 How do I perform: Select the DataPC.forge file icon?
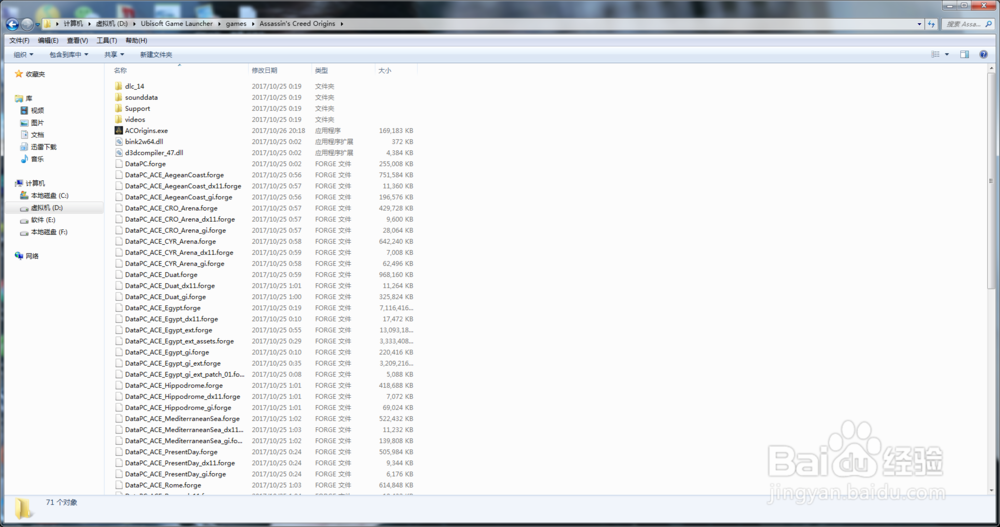point(119,164)
